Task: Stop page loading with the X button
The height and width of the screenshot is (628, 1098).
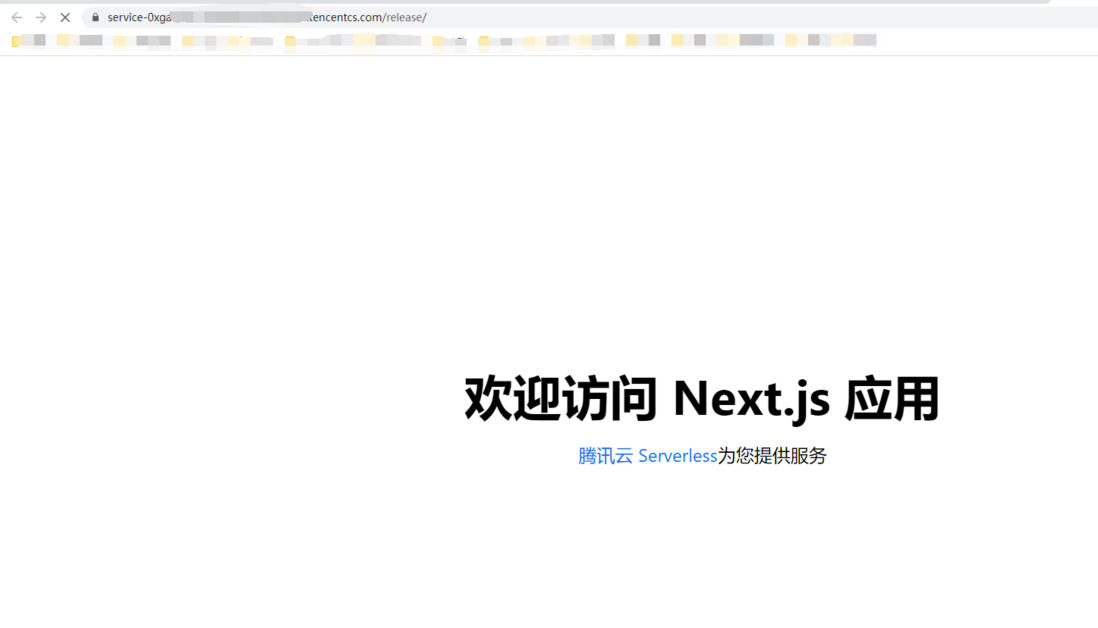Action: pyautogui.click(x=65, y=18)
